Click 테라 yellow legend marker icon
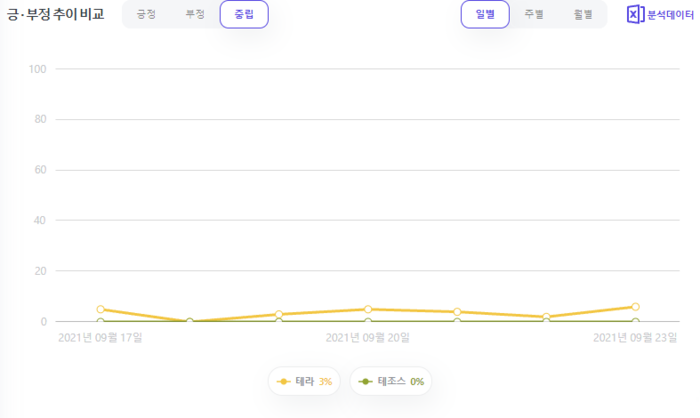 pyautogui.click(x=284, y=381)
